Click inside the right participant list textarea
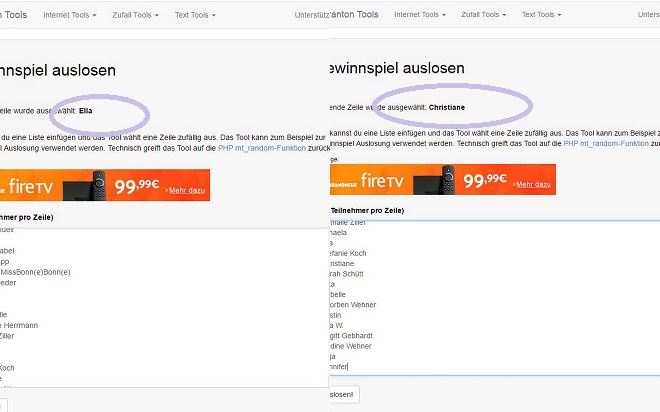Viewport: 660px width, 412px height. (x=495, y=298)
